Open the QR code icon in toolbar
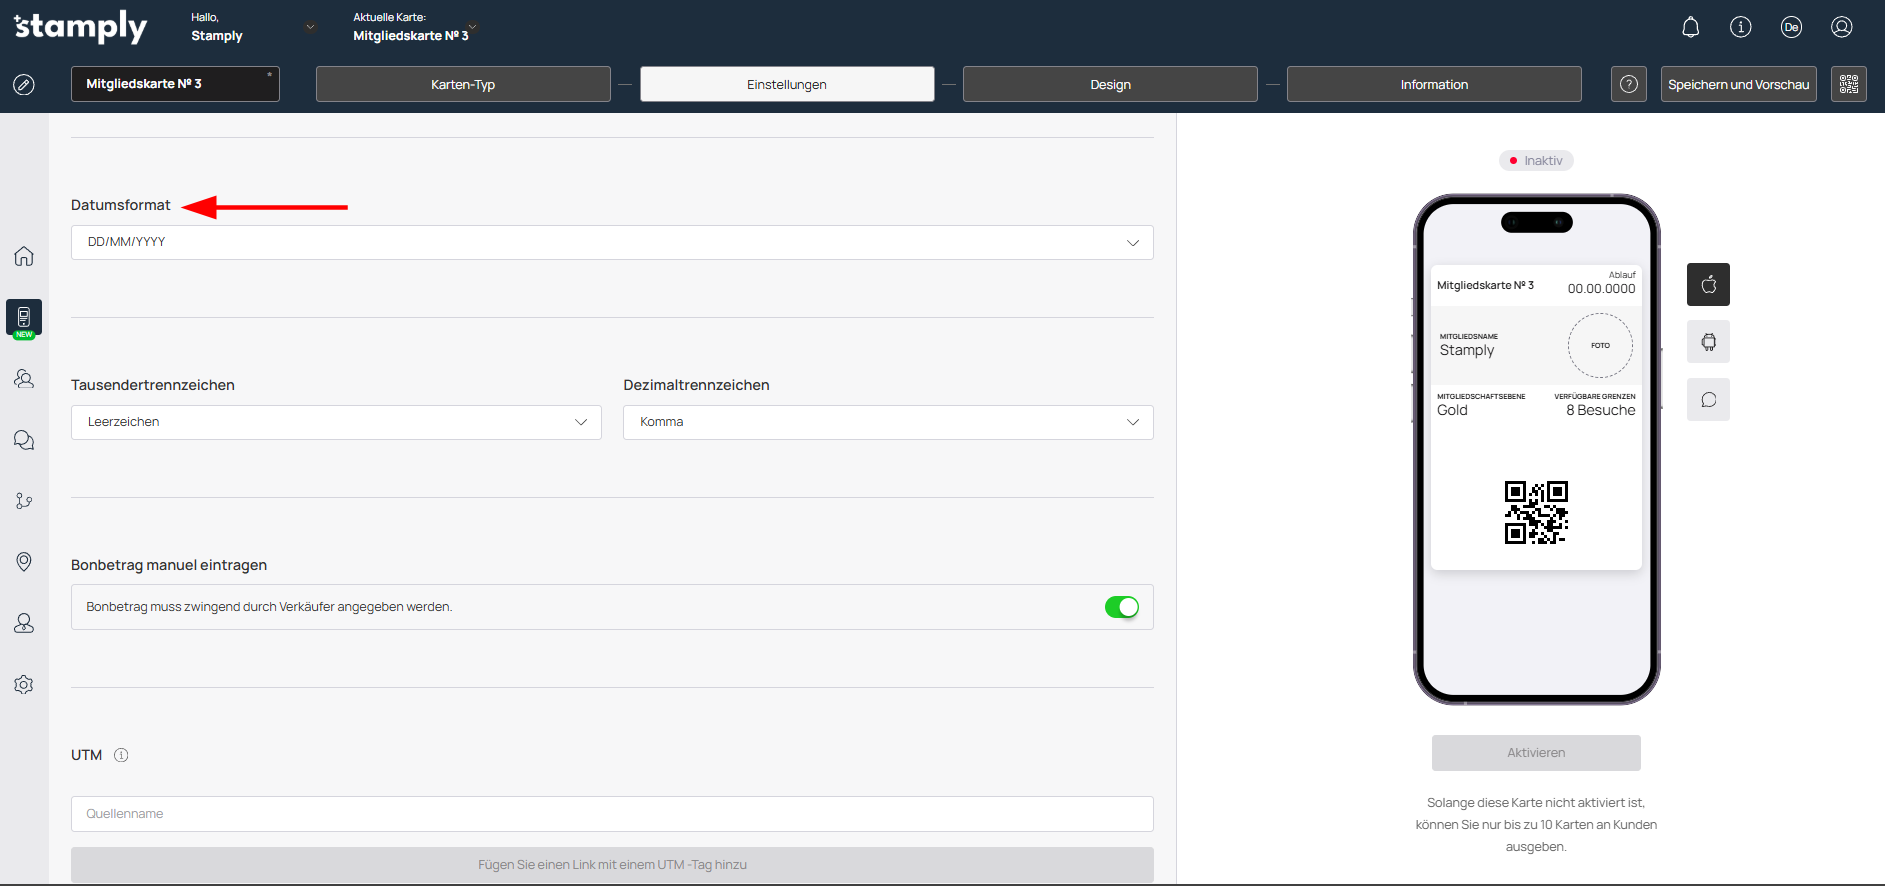This screenshot has width=1885, height=886. pos(1848,84)
